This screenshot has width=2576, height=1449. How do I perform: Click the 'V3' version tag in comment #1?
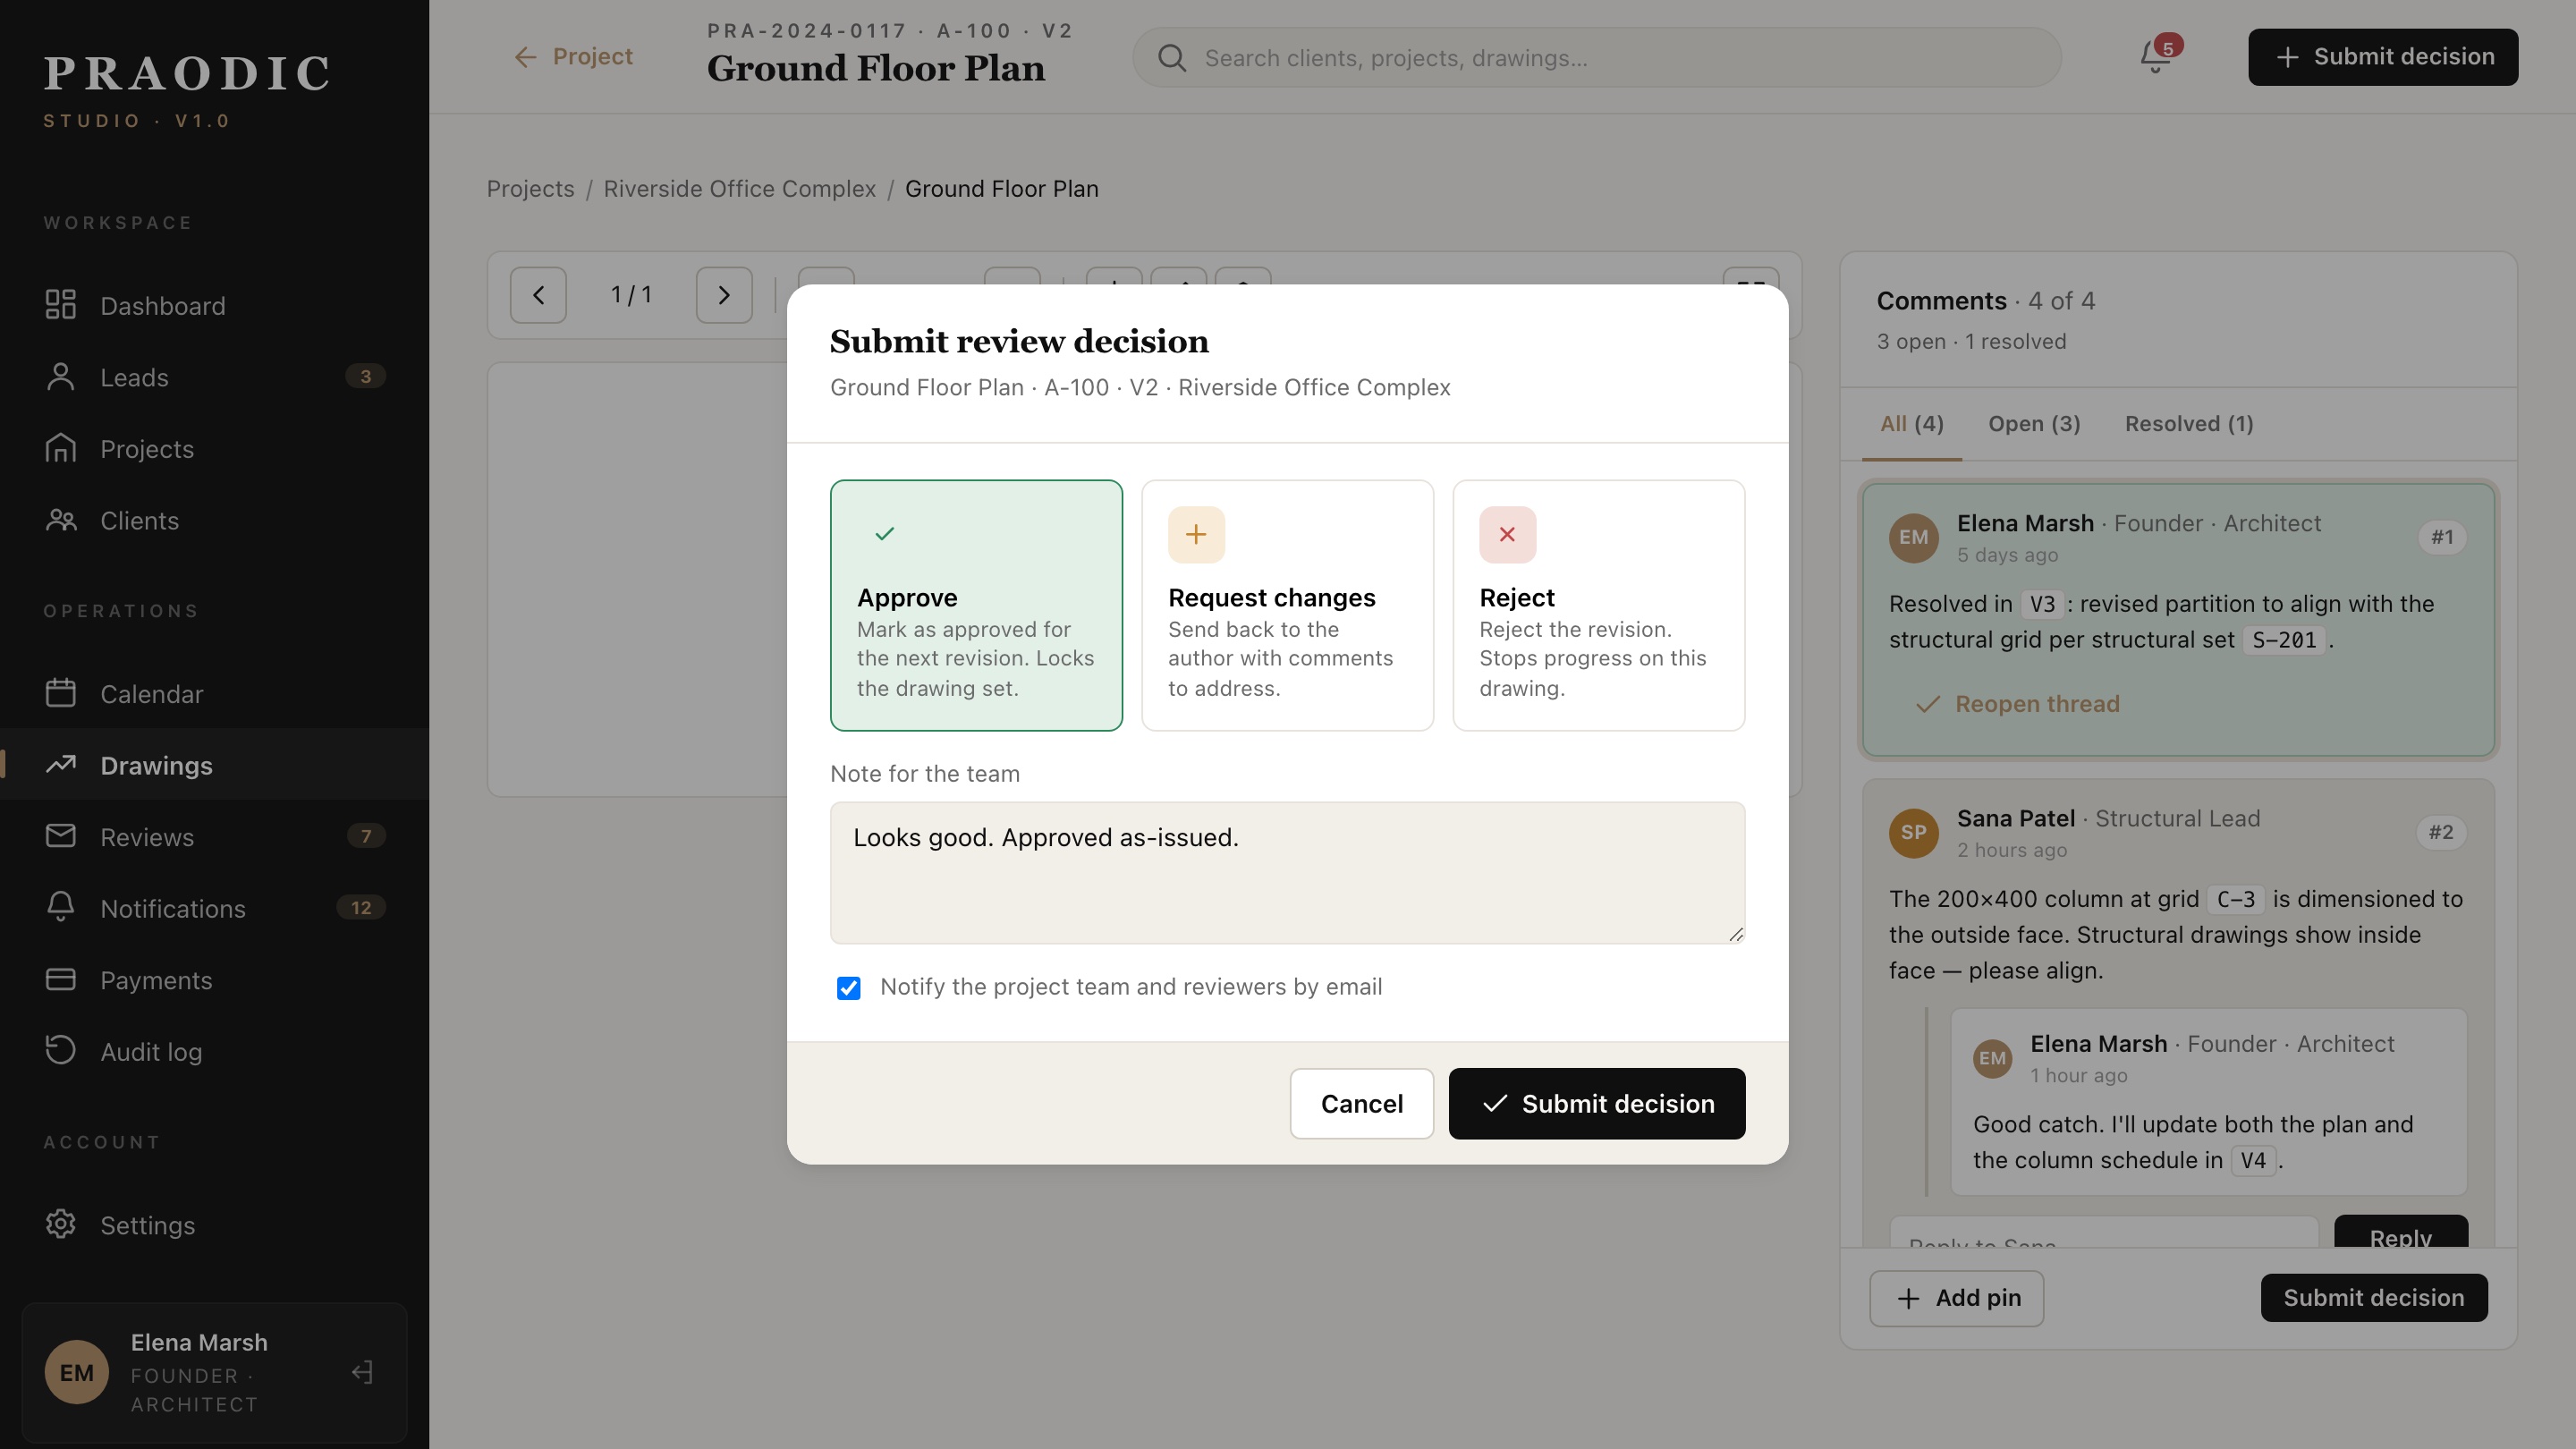(x=2041, y=604)
